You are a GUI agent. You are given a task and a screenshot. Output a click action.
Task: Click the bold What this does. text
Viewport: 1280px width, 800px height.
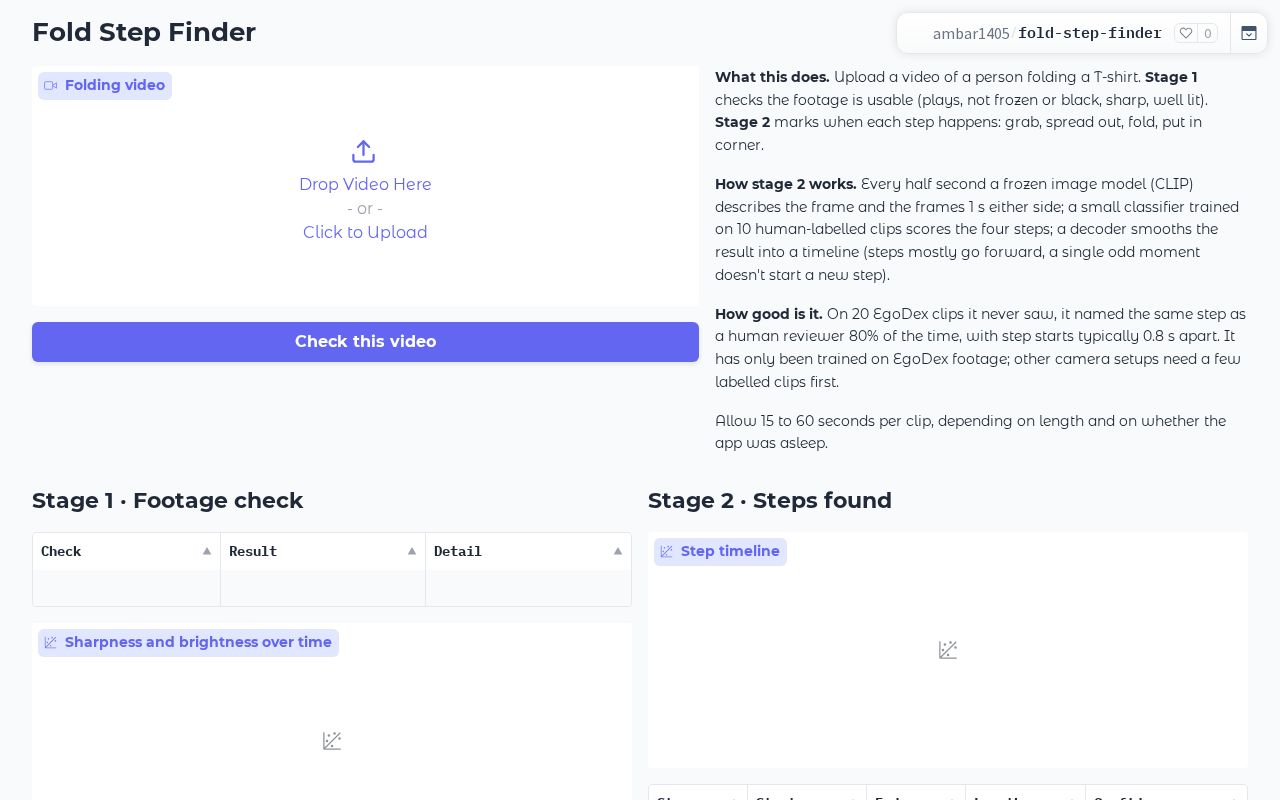tap(772, 77)
